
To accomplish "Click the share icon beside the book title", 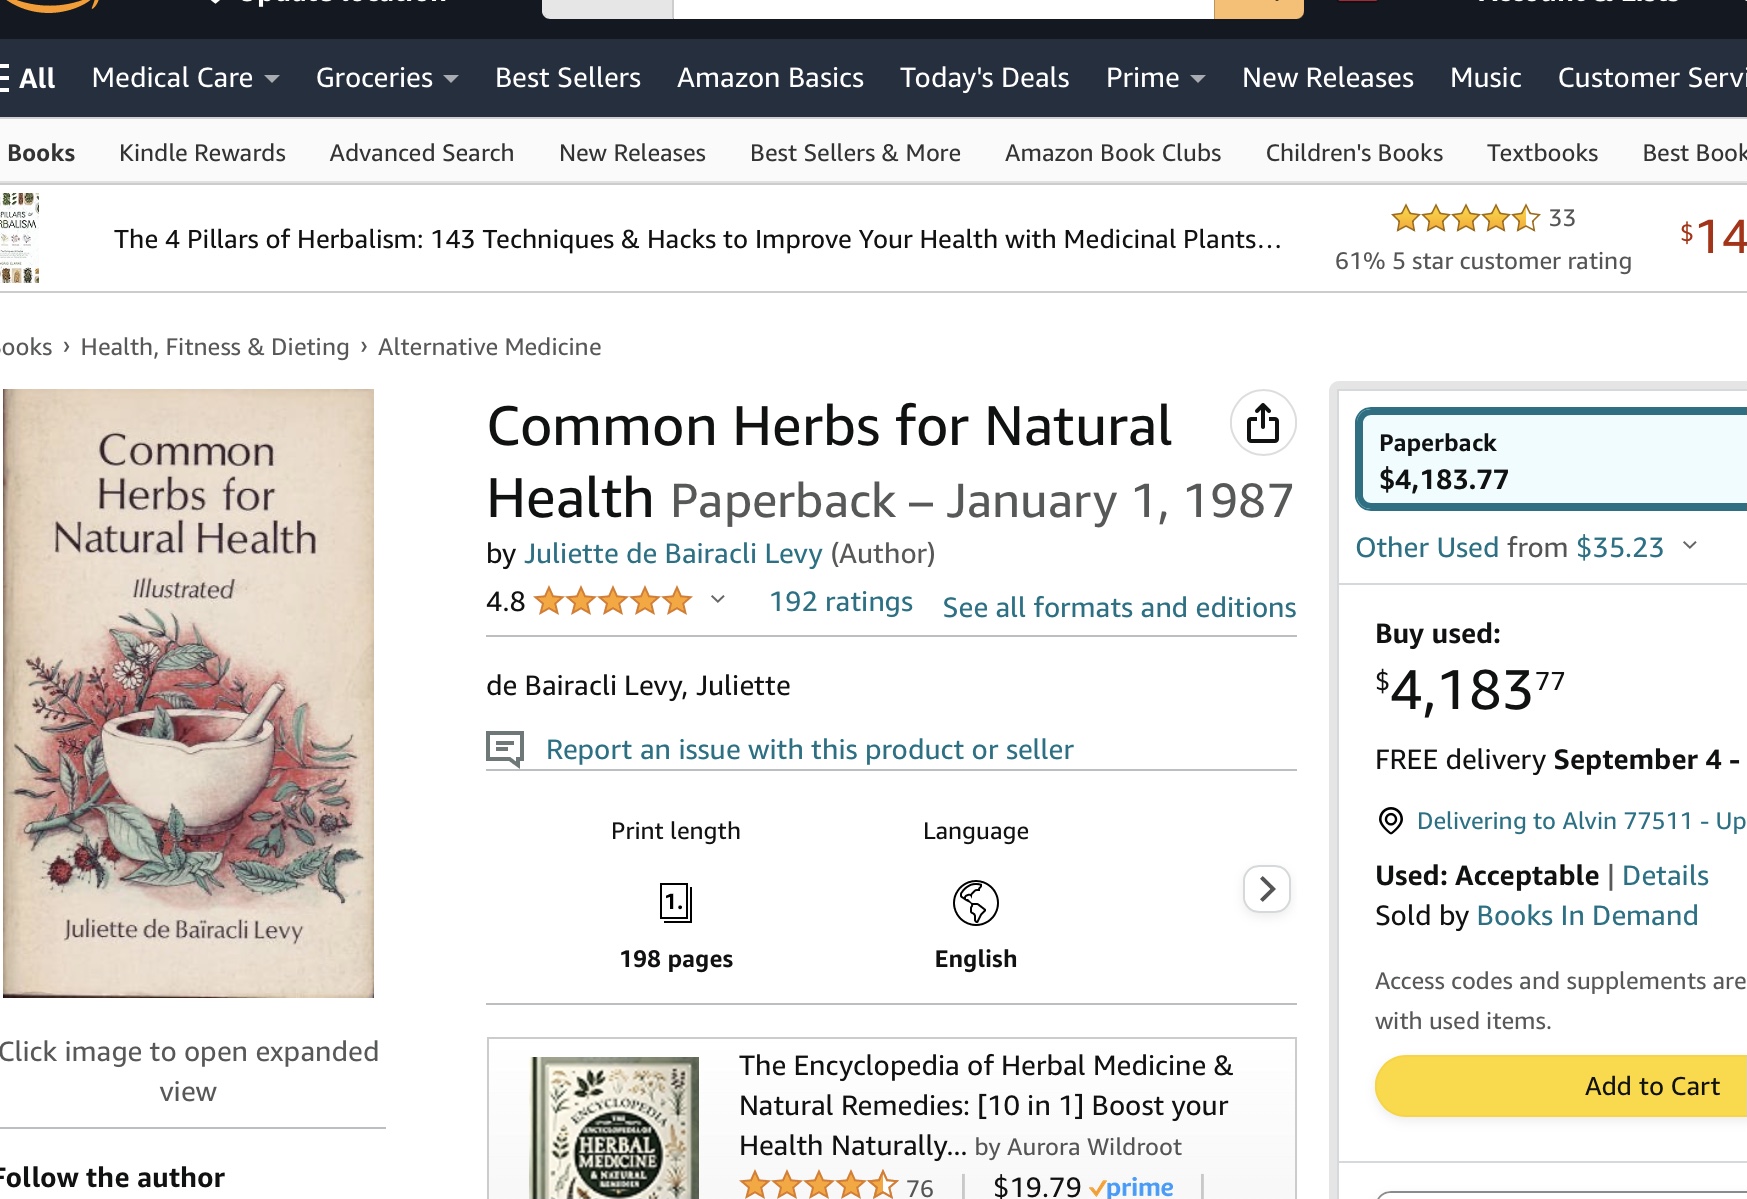I will point(1262,423).
